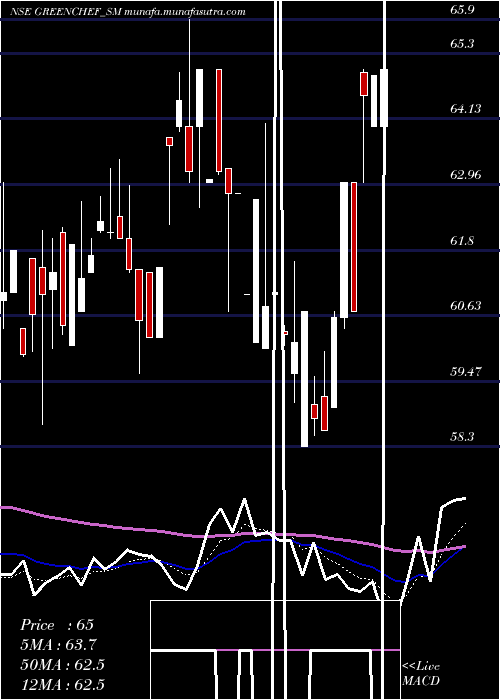Select the 60.63 price level label

[x=466, y=305]
